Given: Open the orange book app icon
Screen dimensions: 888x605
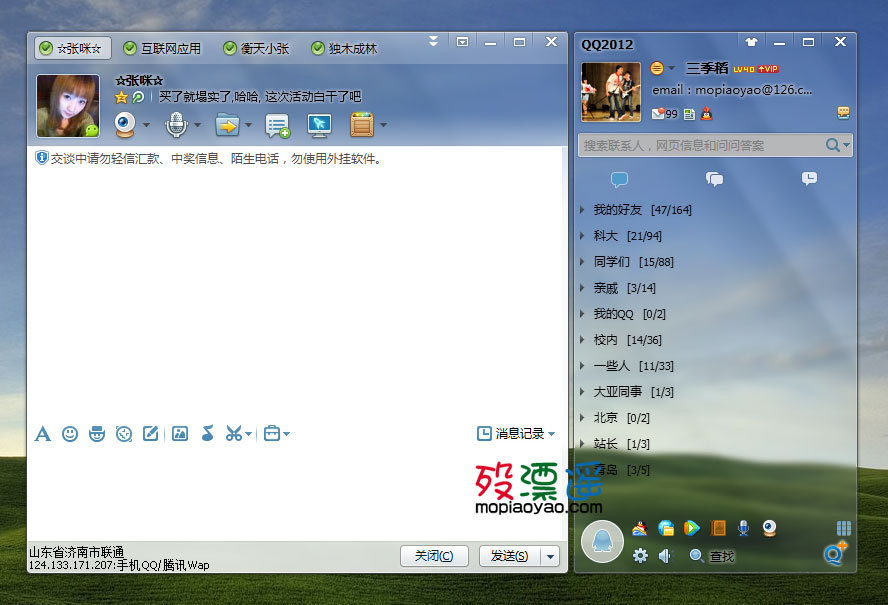Looking at the screenshot, I should pos(718,528).
